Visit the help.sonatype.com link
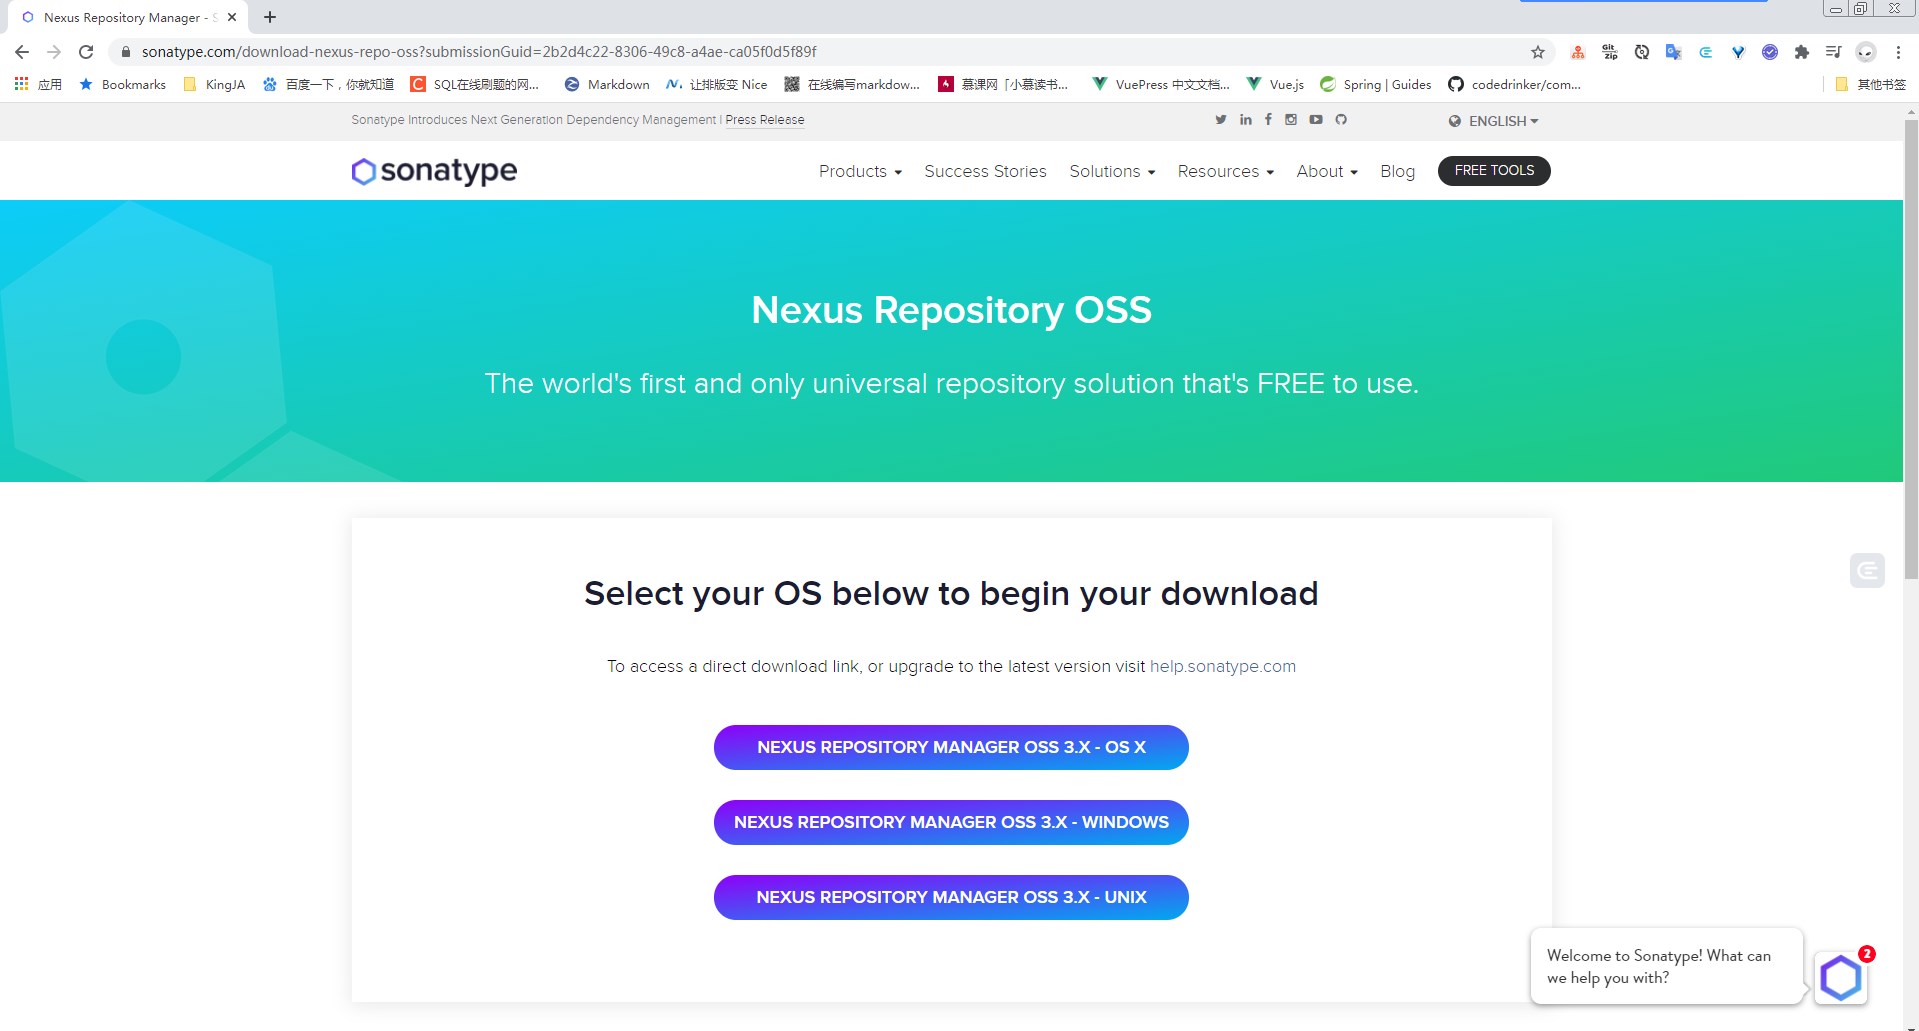This screenshot has width=1919, height=1031. tap(1223, 666)
